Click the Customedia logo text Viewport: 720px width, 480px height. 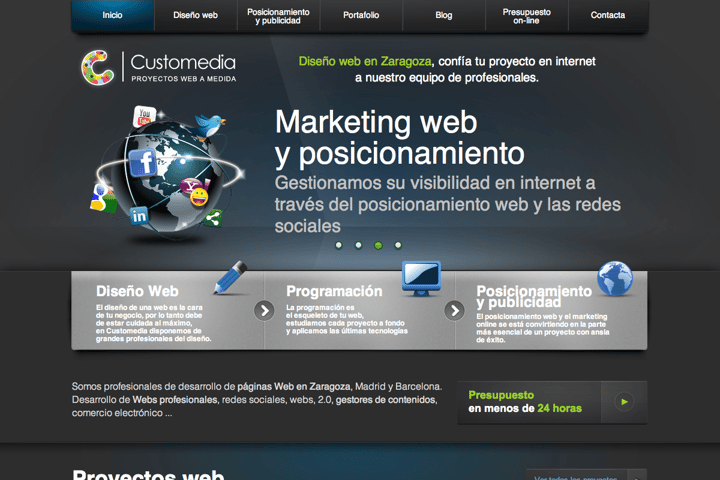tap(183, 68)
